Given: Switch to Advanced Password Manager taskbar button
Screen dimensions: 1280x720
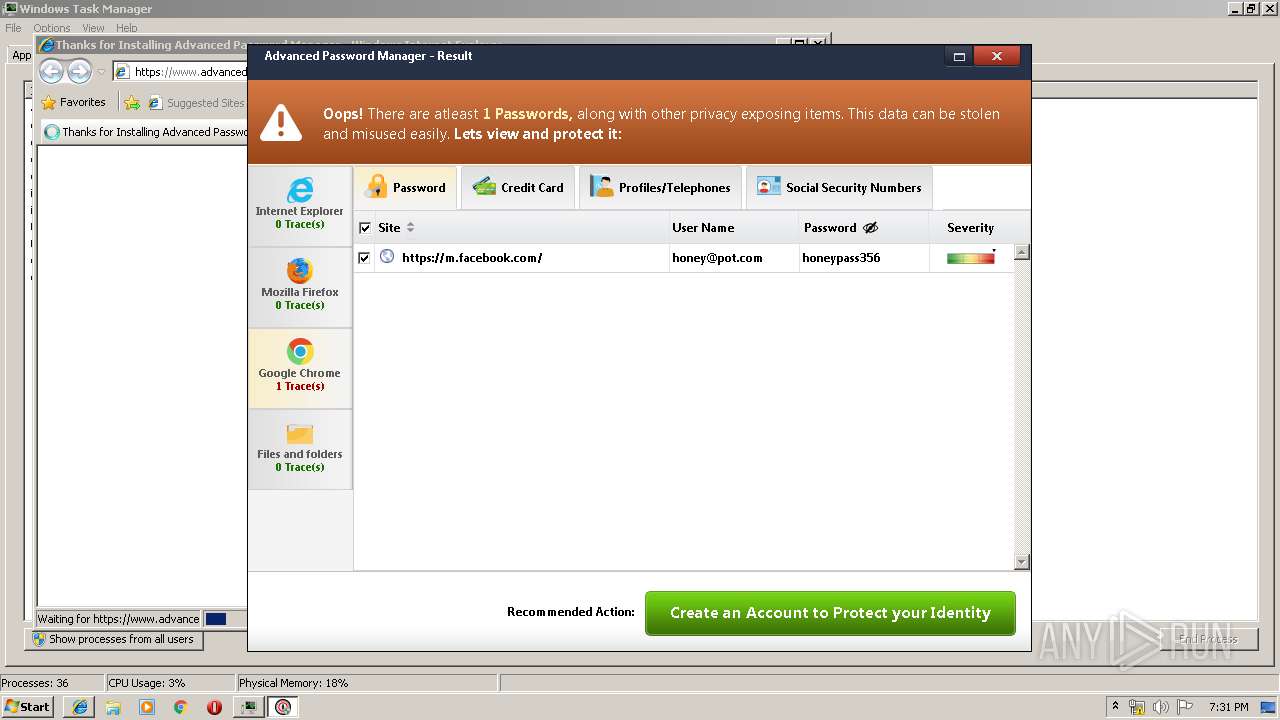Looking at the screenshot, I should click(283, 707).
